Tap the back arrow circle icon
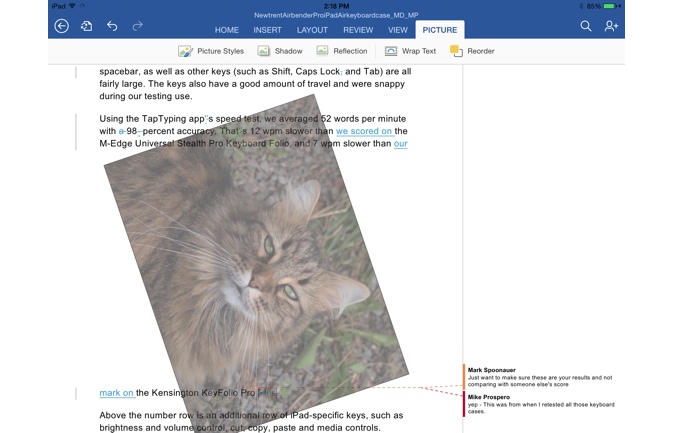Viewport: 673px width, 433px height. (x=61, y=26)
